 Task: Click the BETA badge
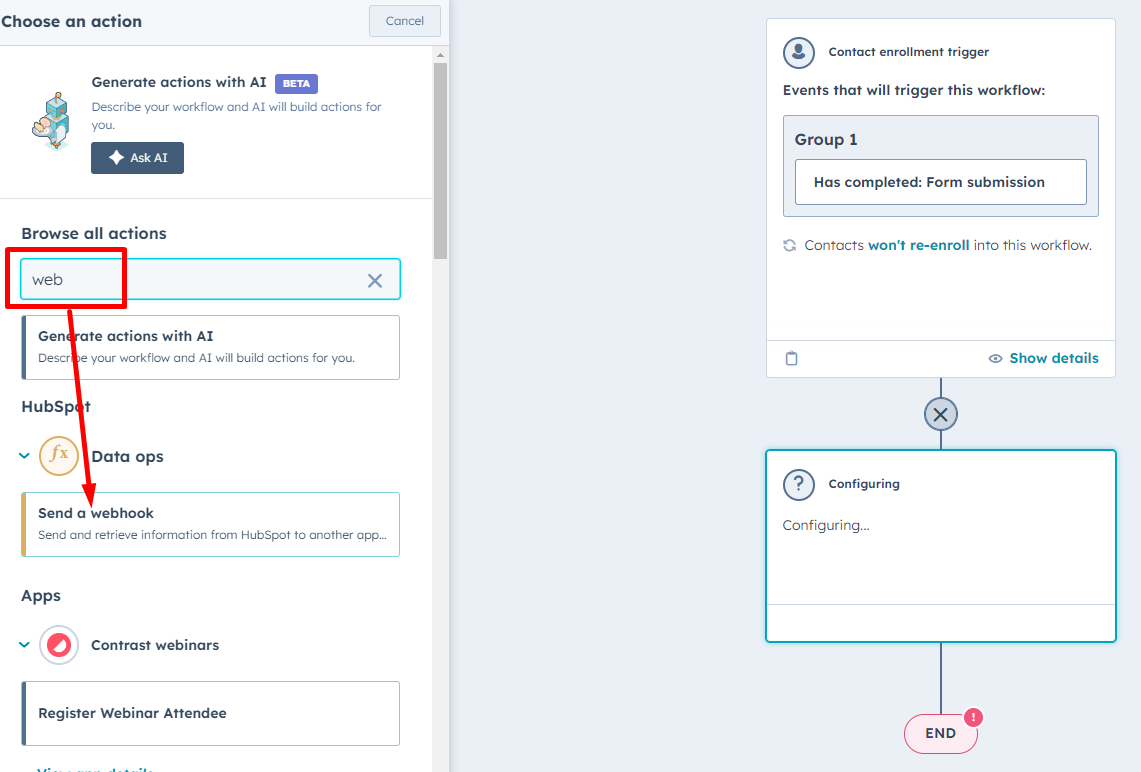[x=296, y=84]
